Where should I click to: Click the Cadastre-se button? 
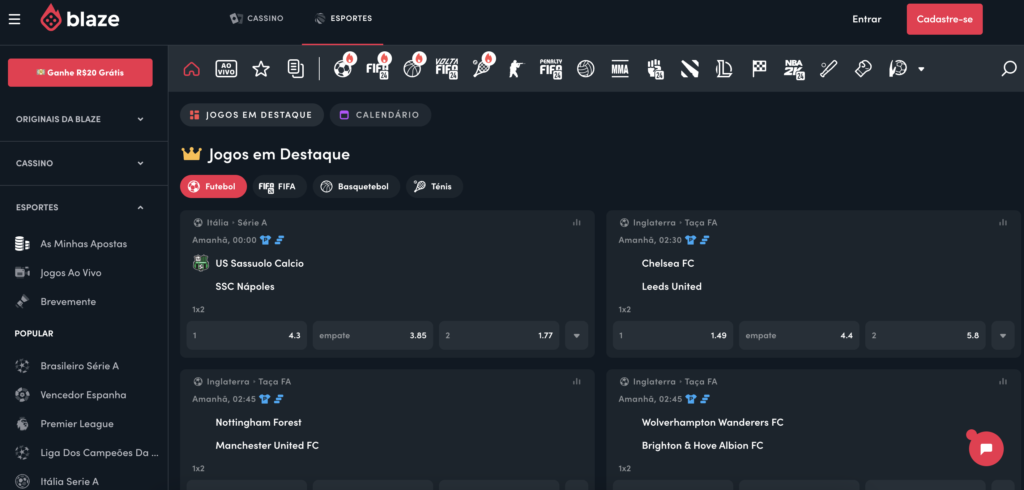(944, 19)
